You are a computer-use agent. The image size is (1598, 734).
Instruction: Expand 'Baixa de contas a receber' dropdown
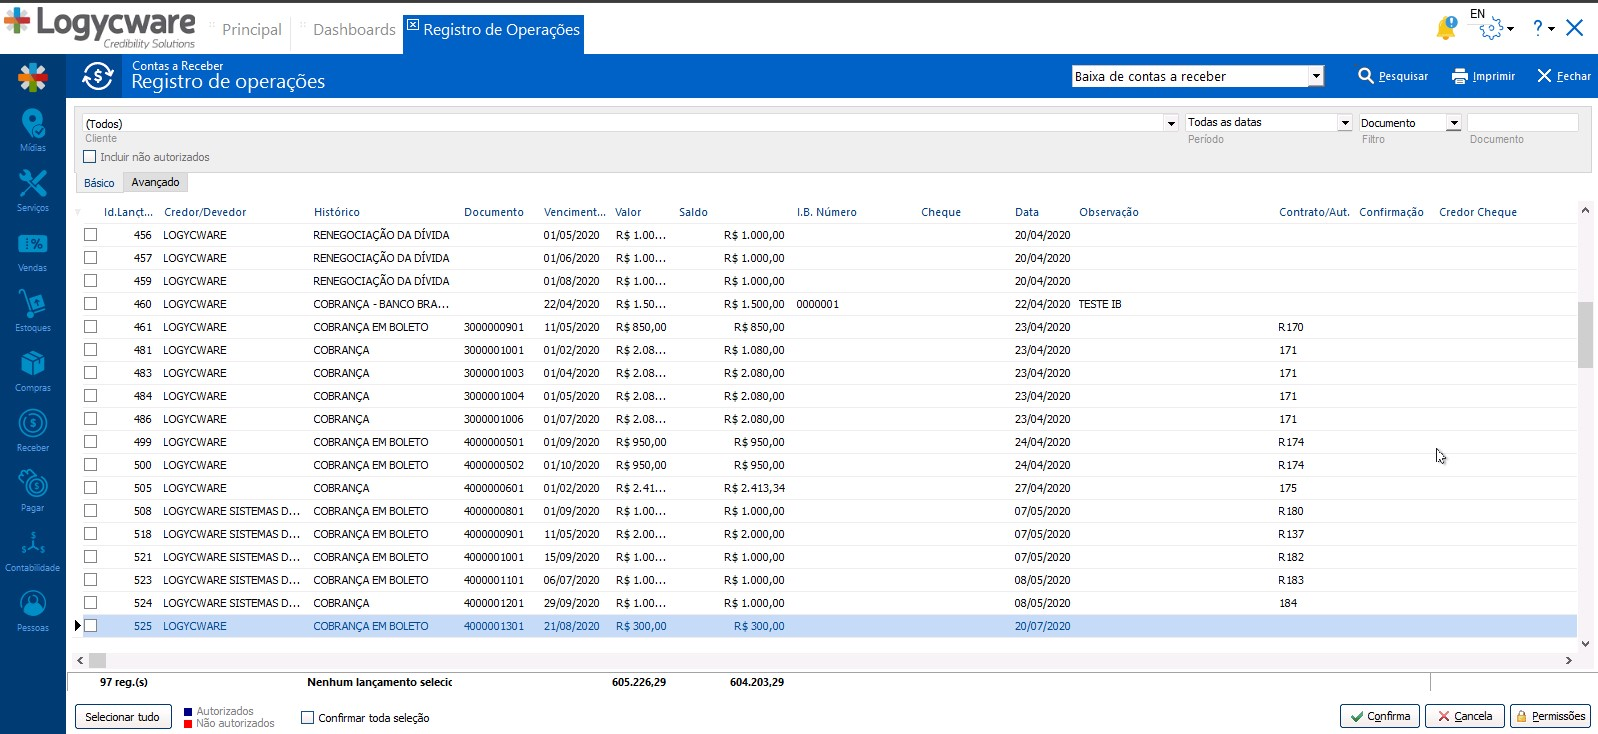click(x=1316, y=76)
